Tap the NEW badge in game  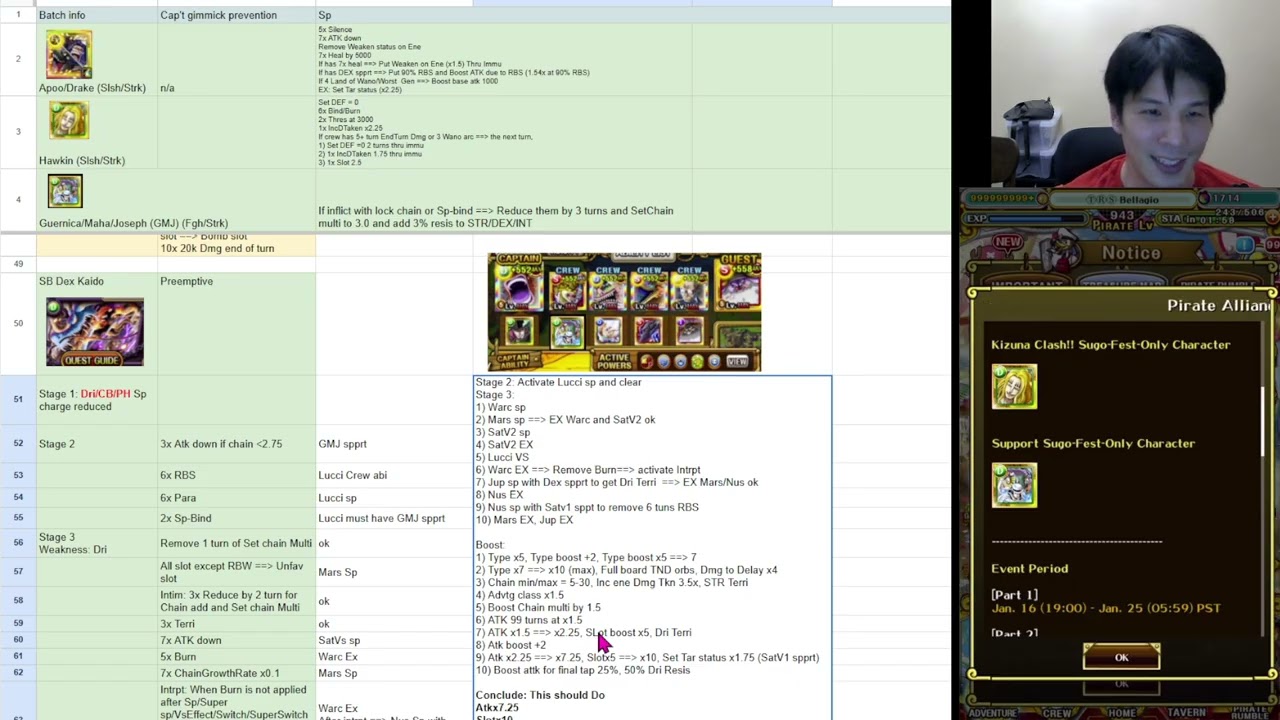click(1007, 242)
